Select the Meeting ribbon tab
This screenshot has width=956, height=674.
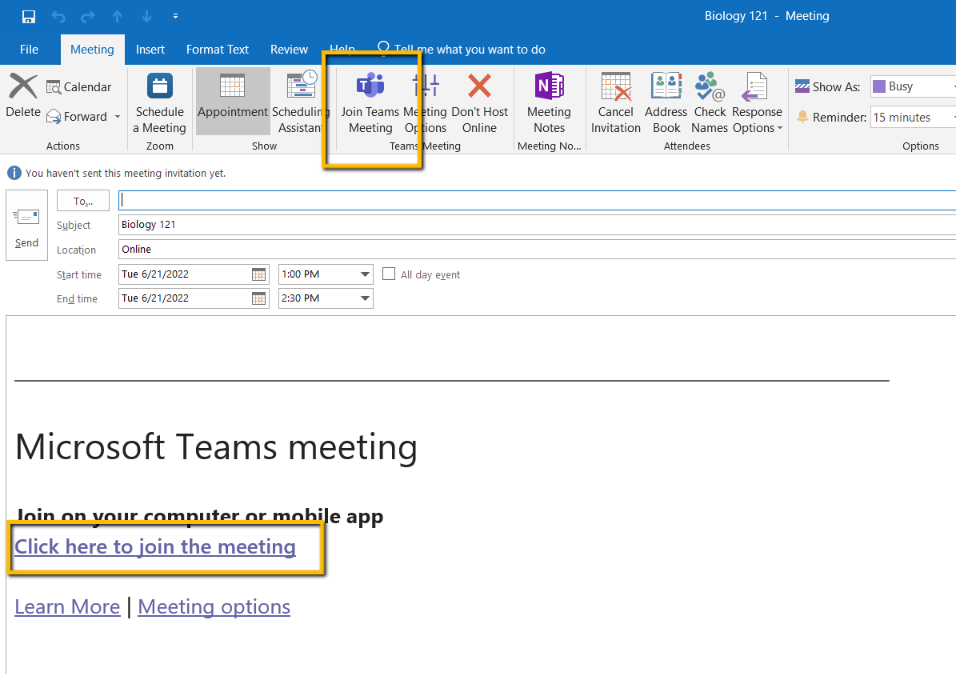[92, 49]
